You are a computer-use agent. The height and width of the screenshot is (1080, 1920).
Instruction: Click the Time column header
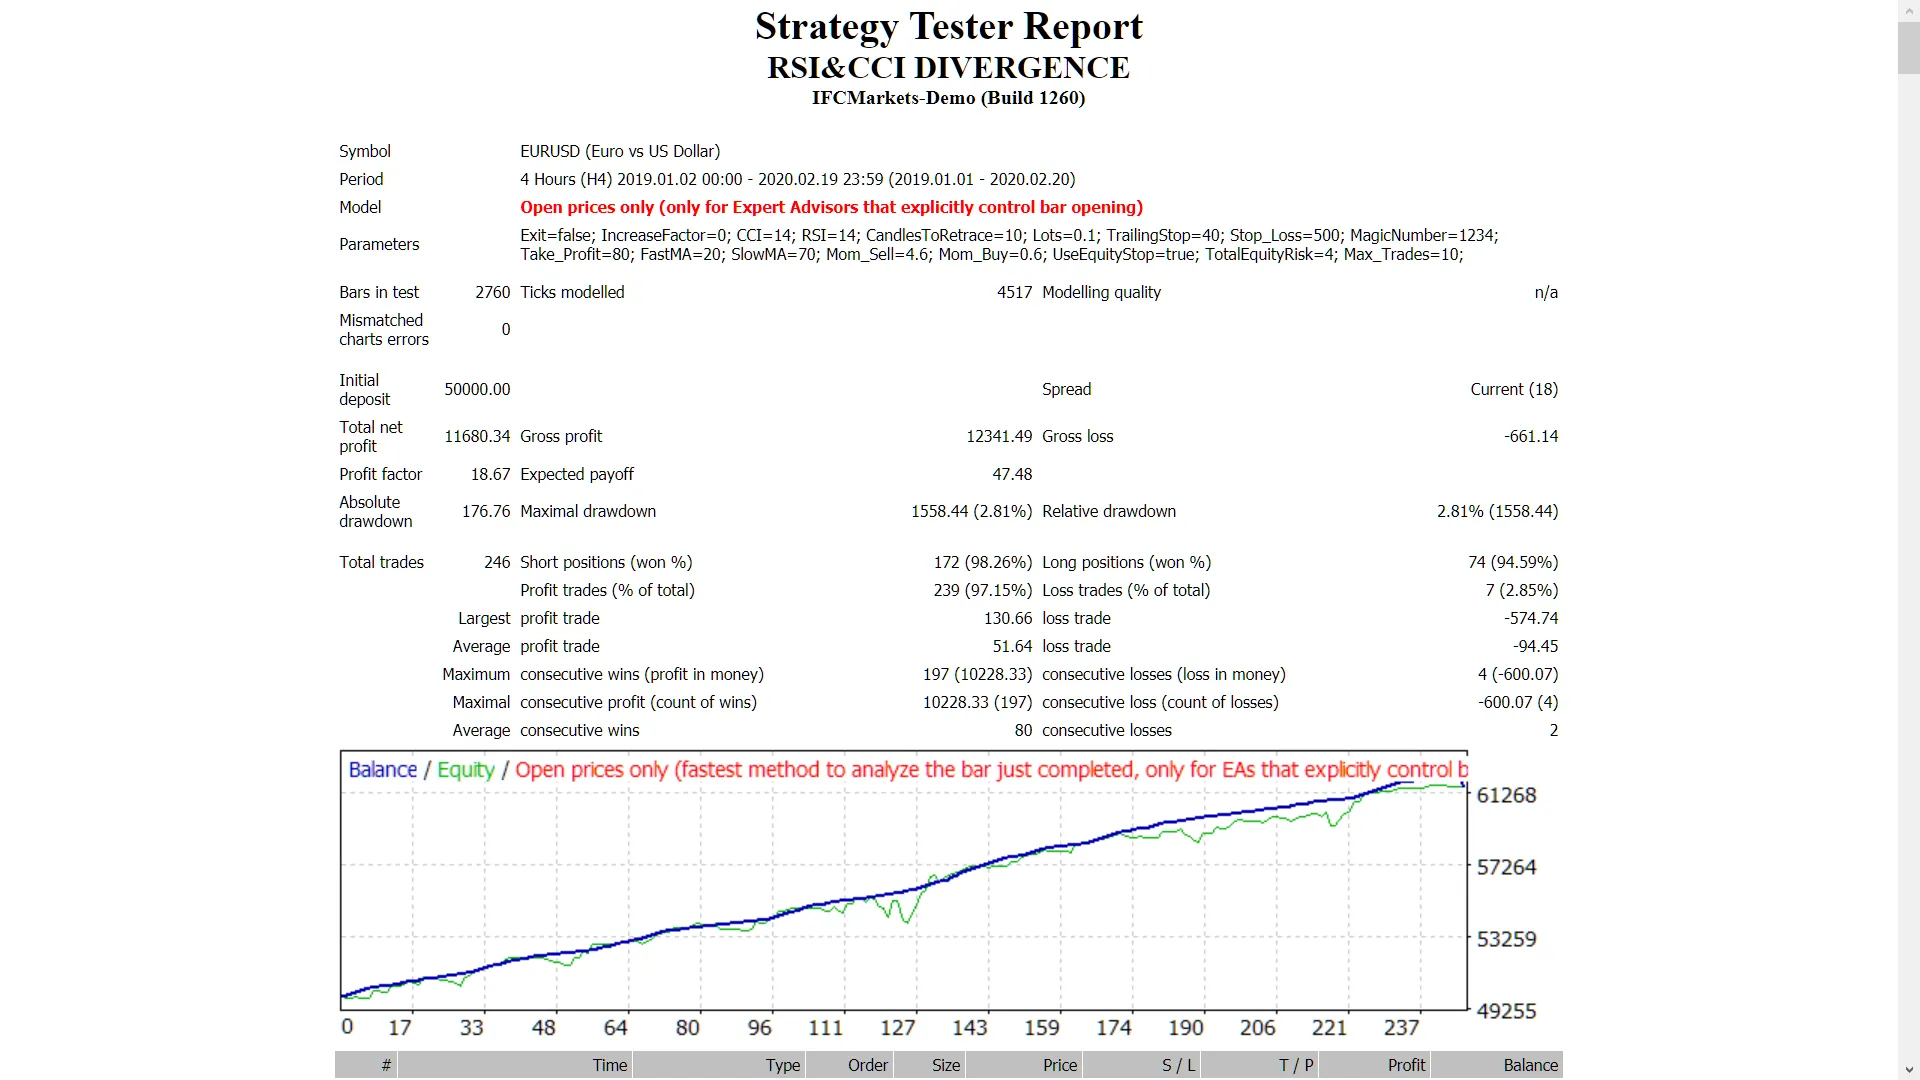pos(609,1065)
